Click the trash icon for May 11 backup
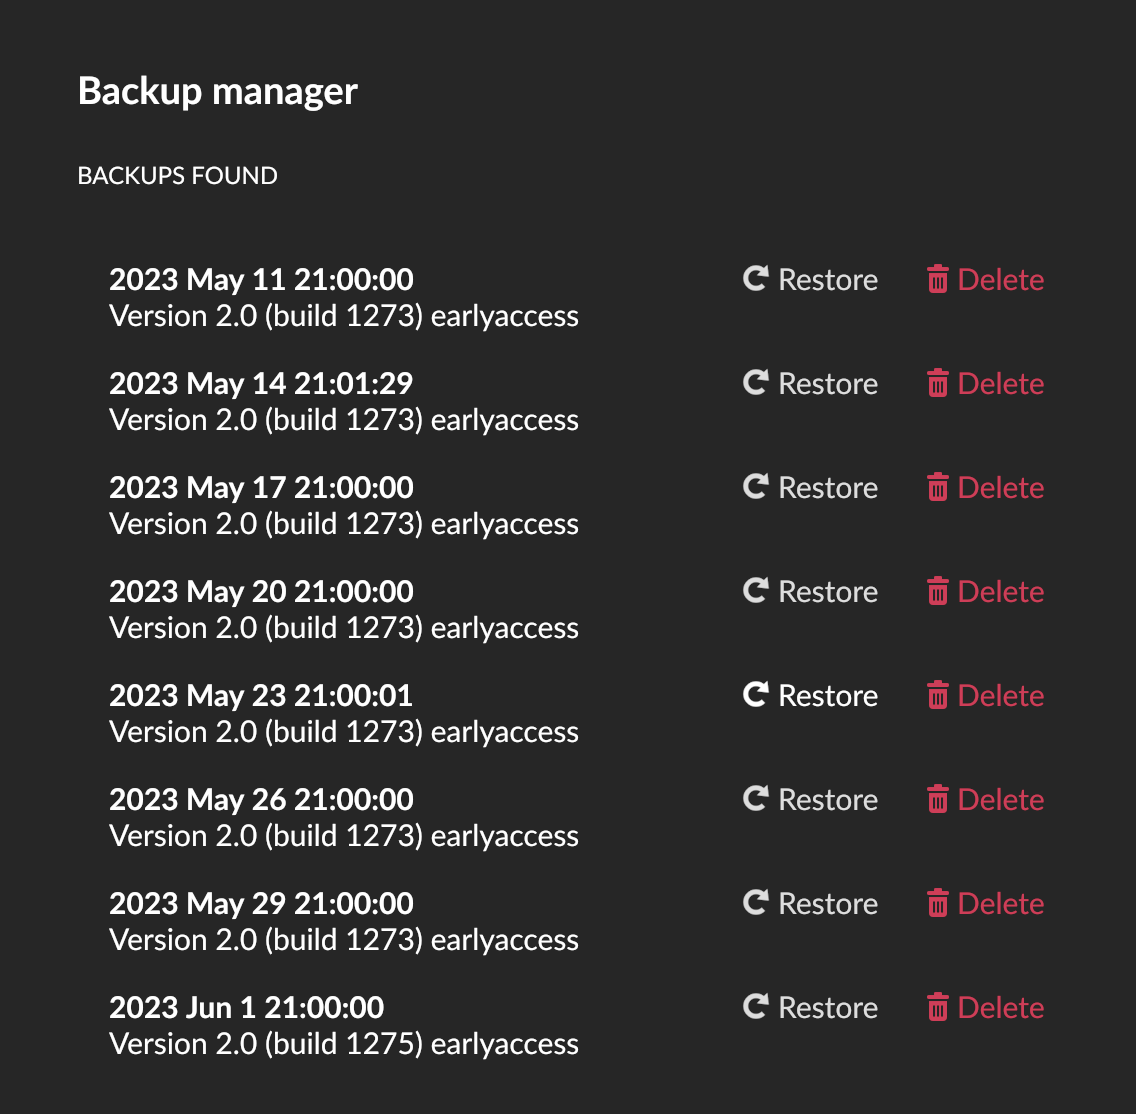This screenshot has height=1114, width=1136. (x=937, y=280)
